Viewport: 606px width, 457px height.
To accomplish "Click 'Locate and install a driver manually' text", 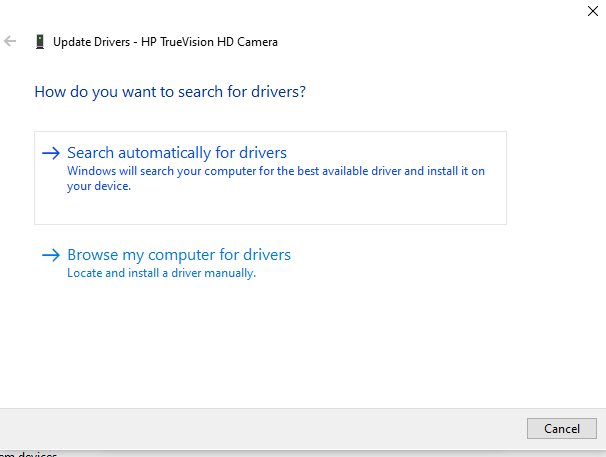I will point(161,273).
